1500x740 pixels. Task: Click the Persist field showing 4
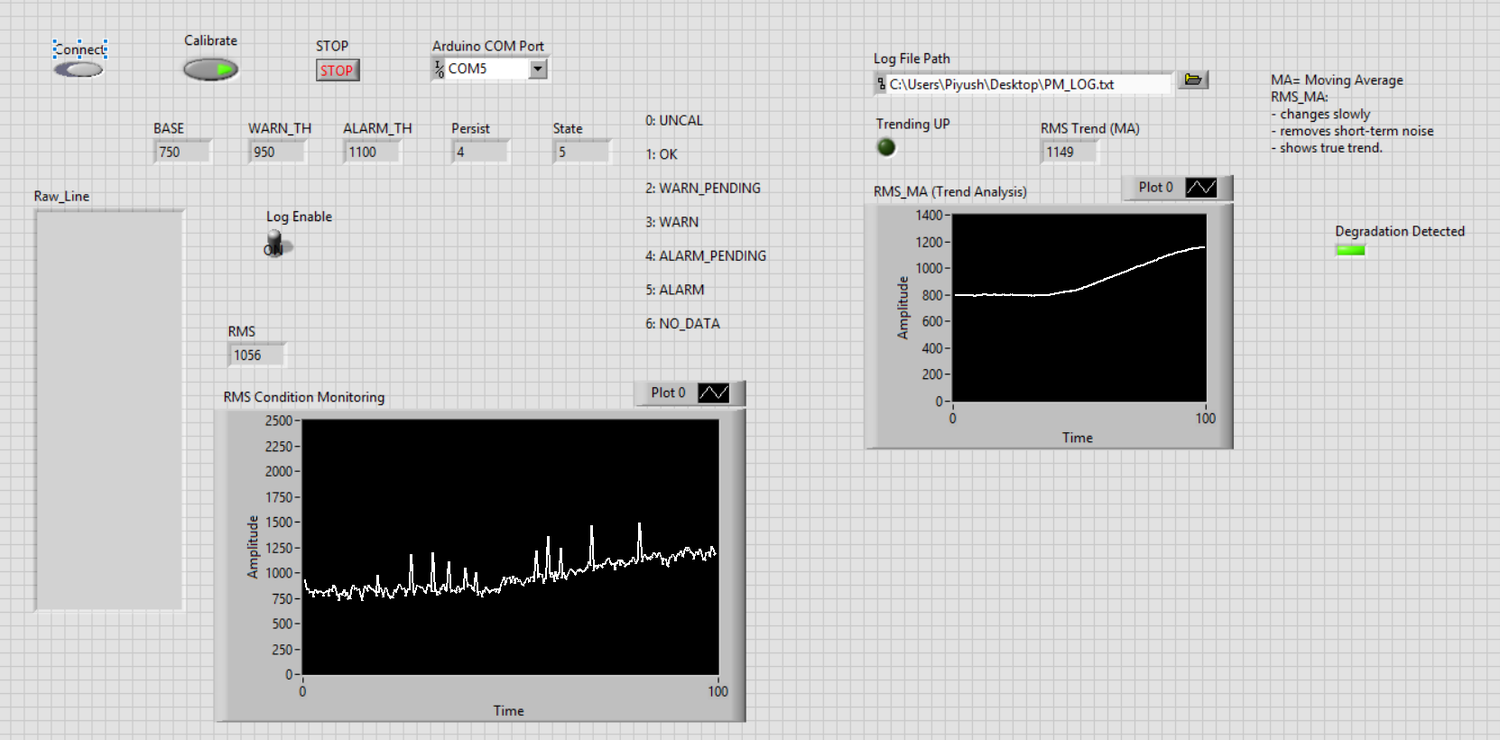point(480,151)
